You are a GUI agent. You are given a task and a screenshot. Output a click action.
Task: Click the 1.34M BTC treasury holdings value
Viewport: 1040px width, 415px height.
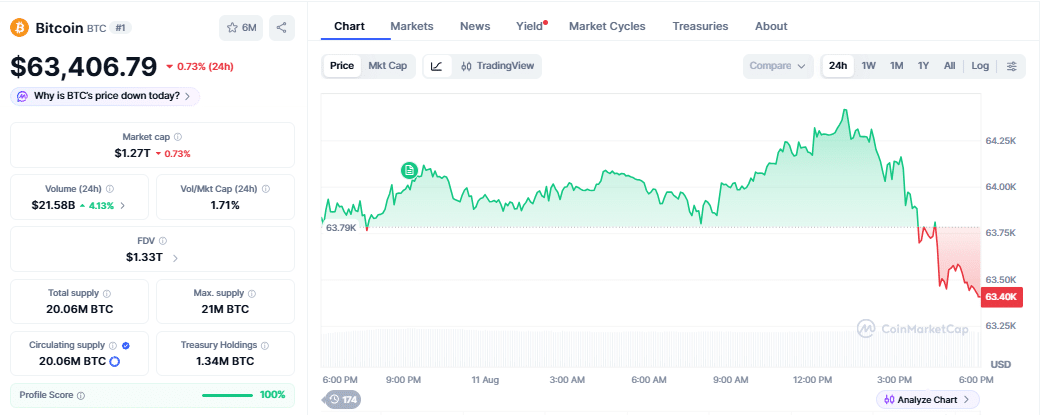coord(225,361)
